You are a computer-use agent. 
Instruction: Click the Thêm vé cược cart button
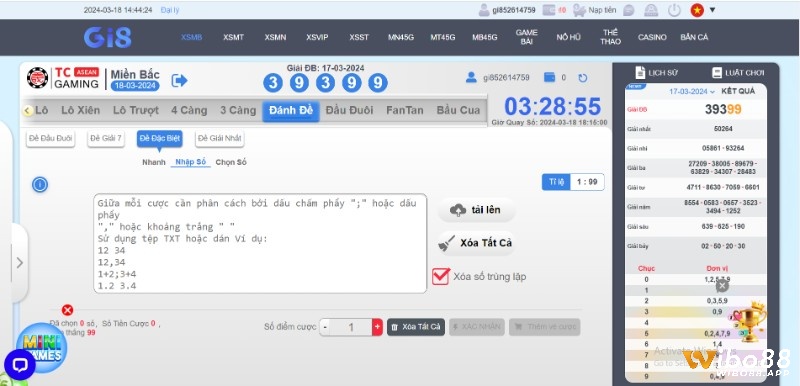(544, 327)
